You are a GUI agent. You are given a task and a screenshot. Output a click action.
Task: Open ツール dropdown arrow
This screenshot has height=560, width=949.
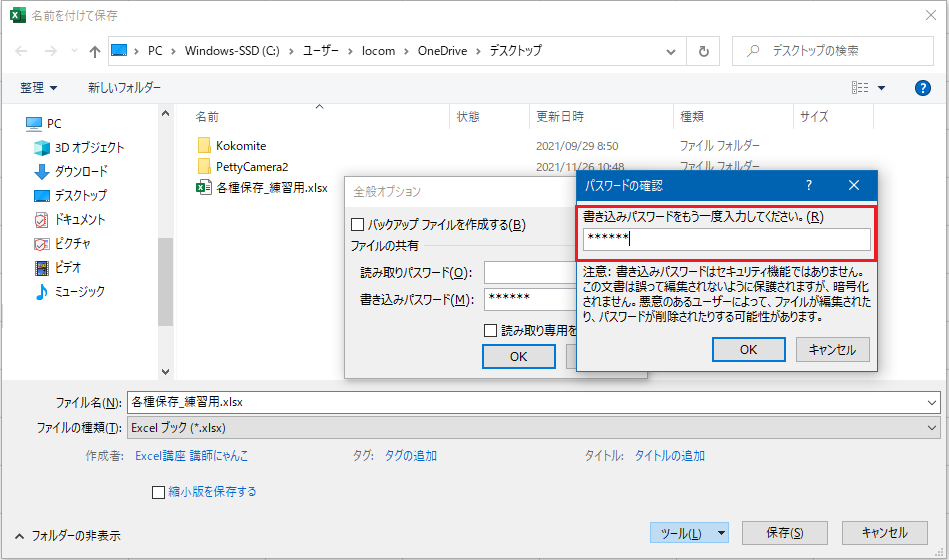pyautogui.click(x=721, y=533)
